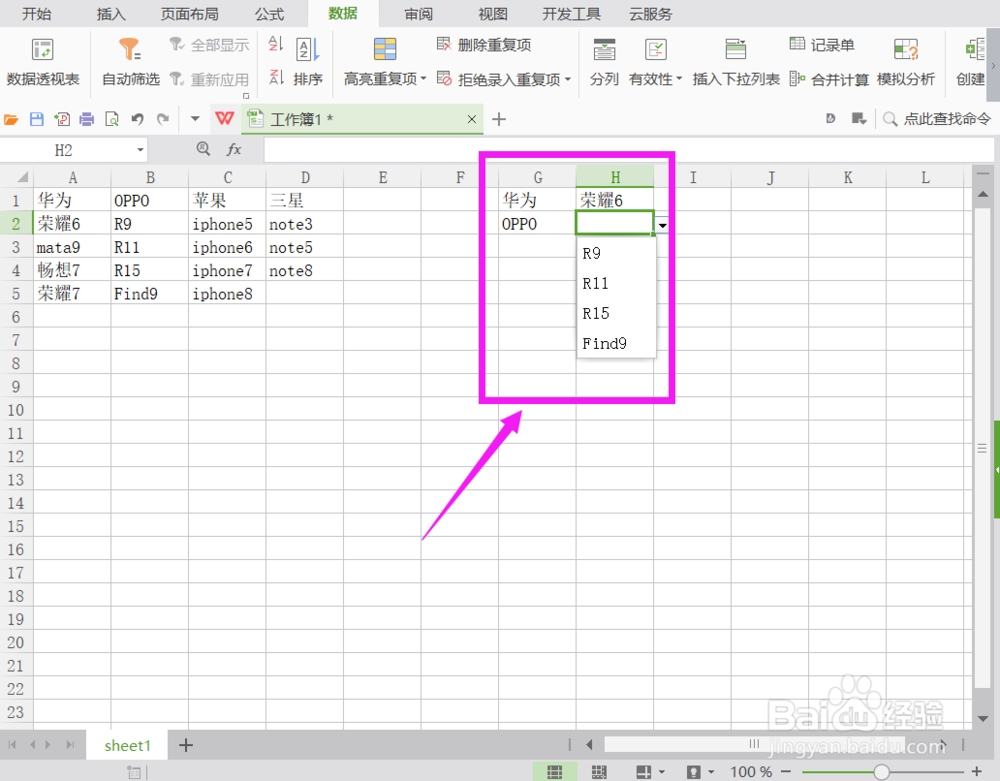The width and height of the screenshot is (1000, 781).
Task: Select R11 from the dropdown list
Action: (x=616, y=284)
